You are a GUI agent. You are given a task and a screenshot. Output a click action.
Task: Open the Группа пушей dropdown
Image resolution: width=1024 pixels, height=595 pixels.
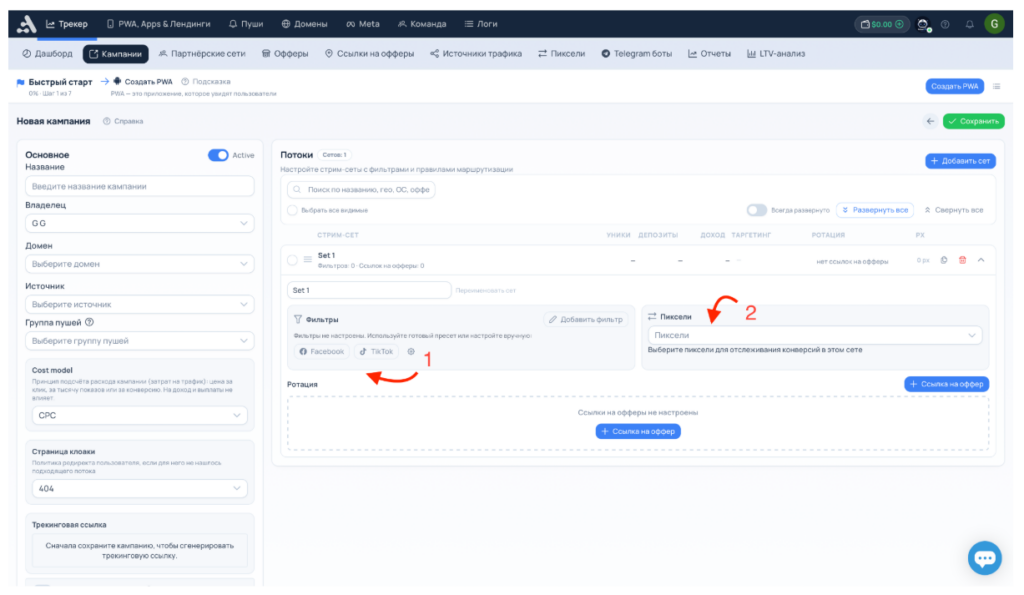point(140,341)
